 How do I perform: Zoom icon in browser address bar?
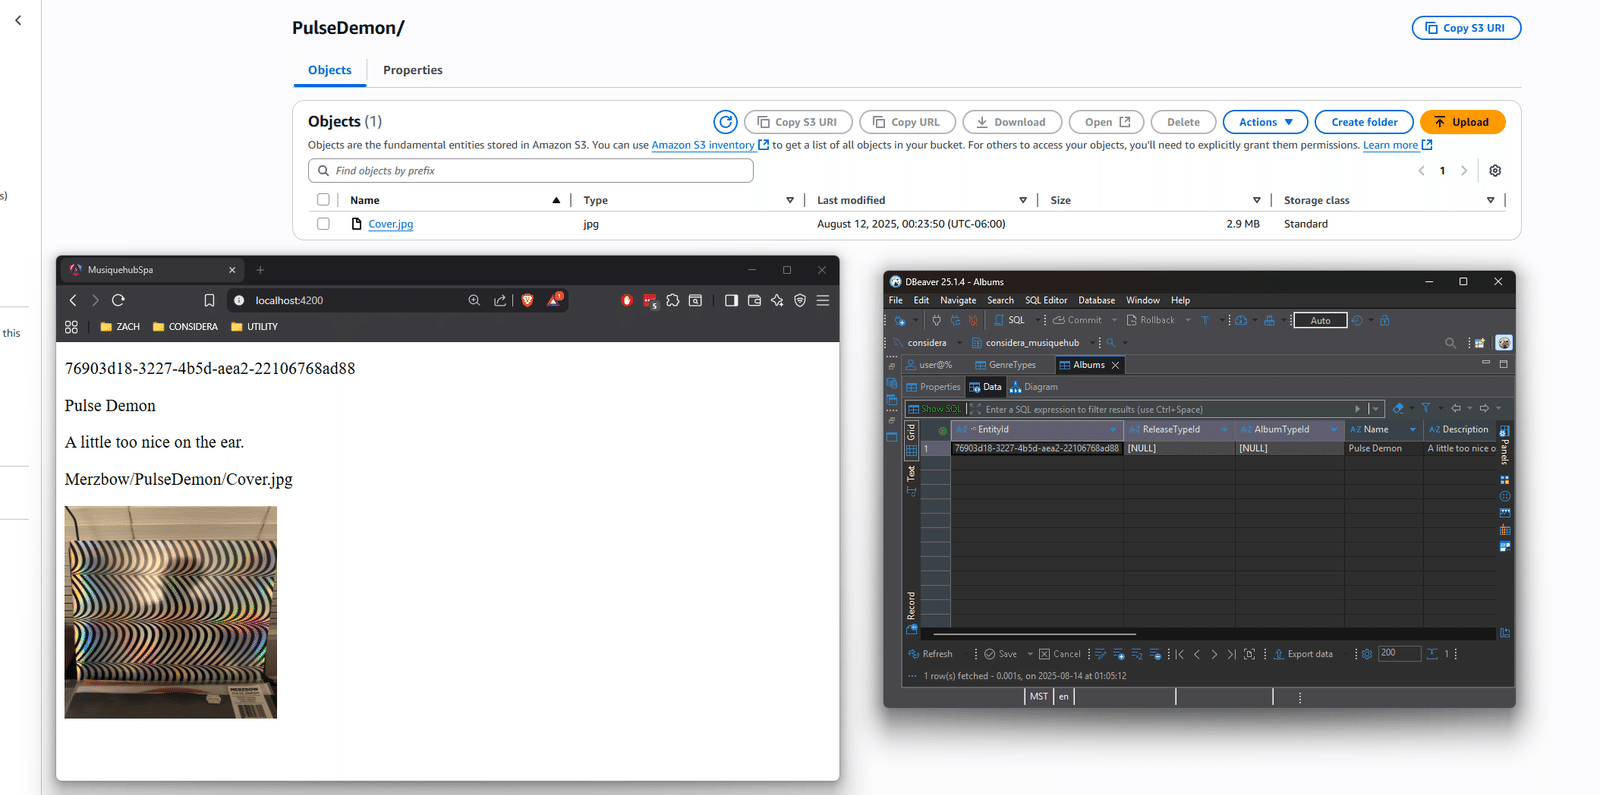click(x=474, y=300)
